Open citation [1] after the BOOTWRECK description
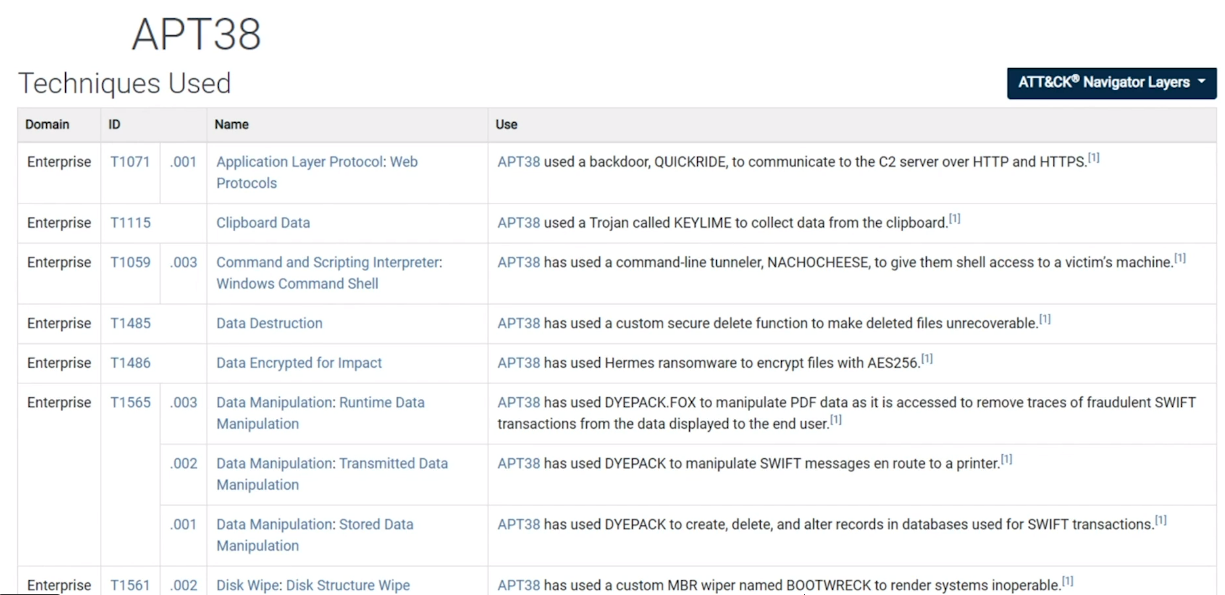 [1068, 581]
